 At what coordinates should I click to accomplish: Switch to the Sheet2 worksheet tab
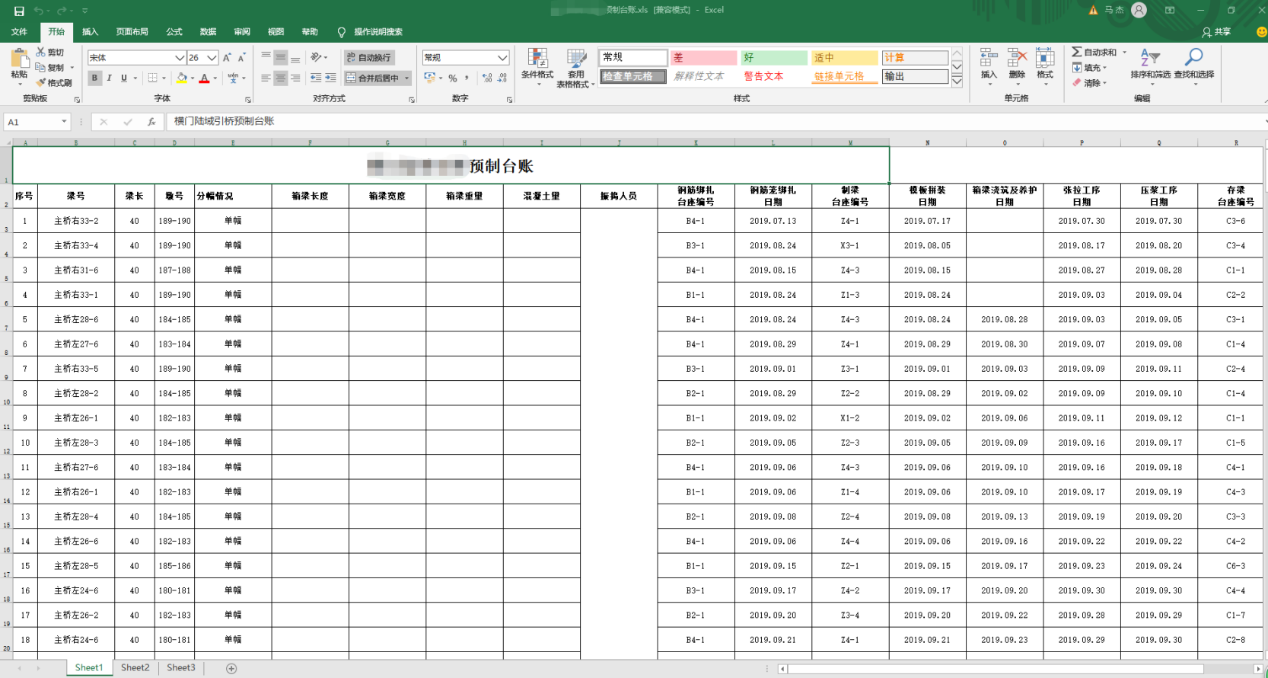[135, 667]
